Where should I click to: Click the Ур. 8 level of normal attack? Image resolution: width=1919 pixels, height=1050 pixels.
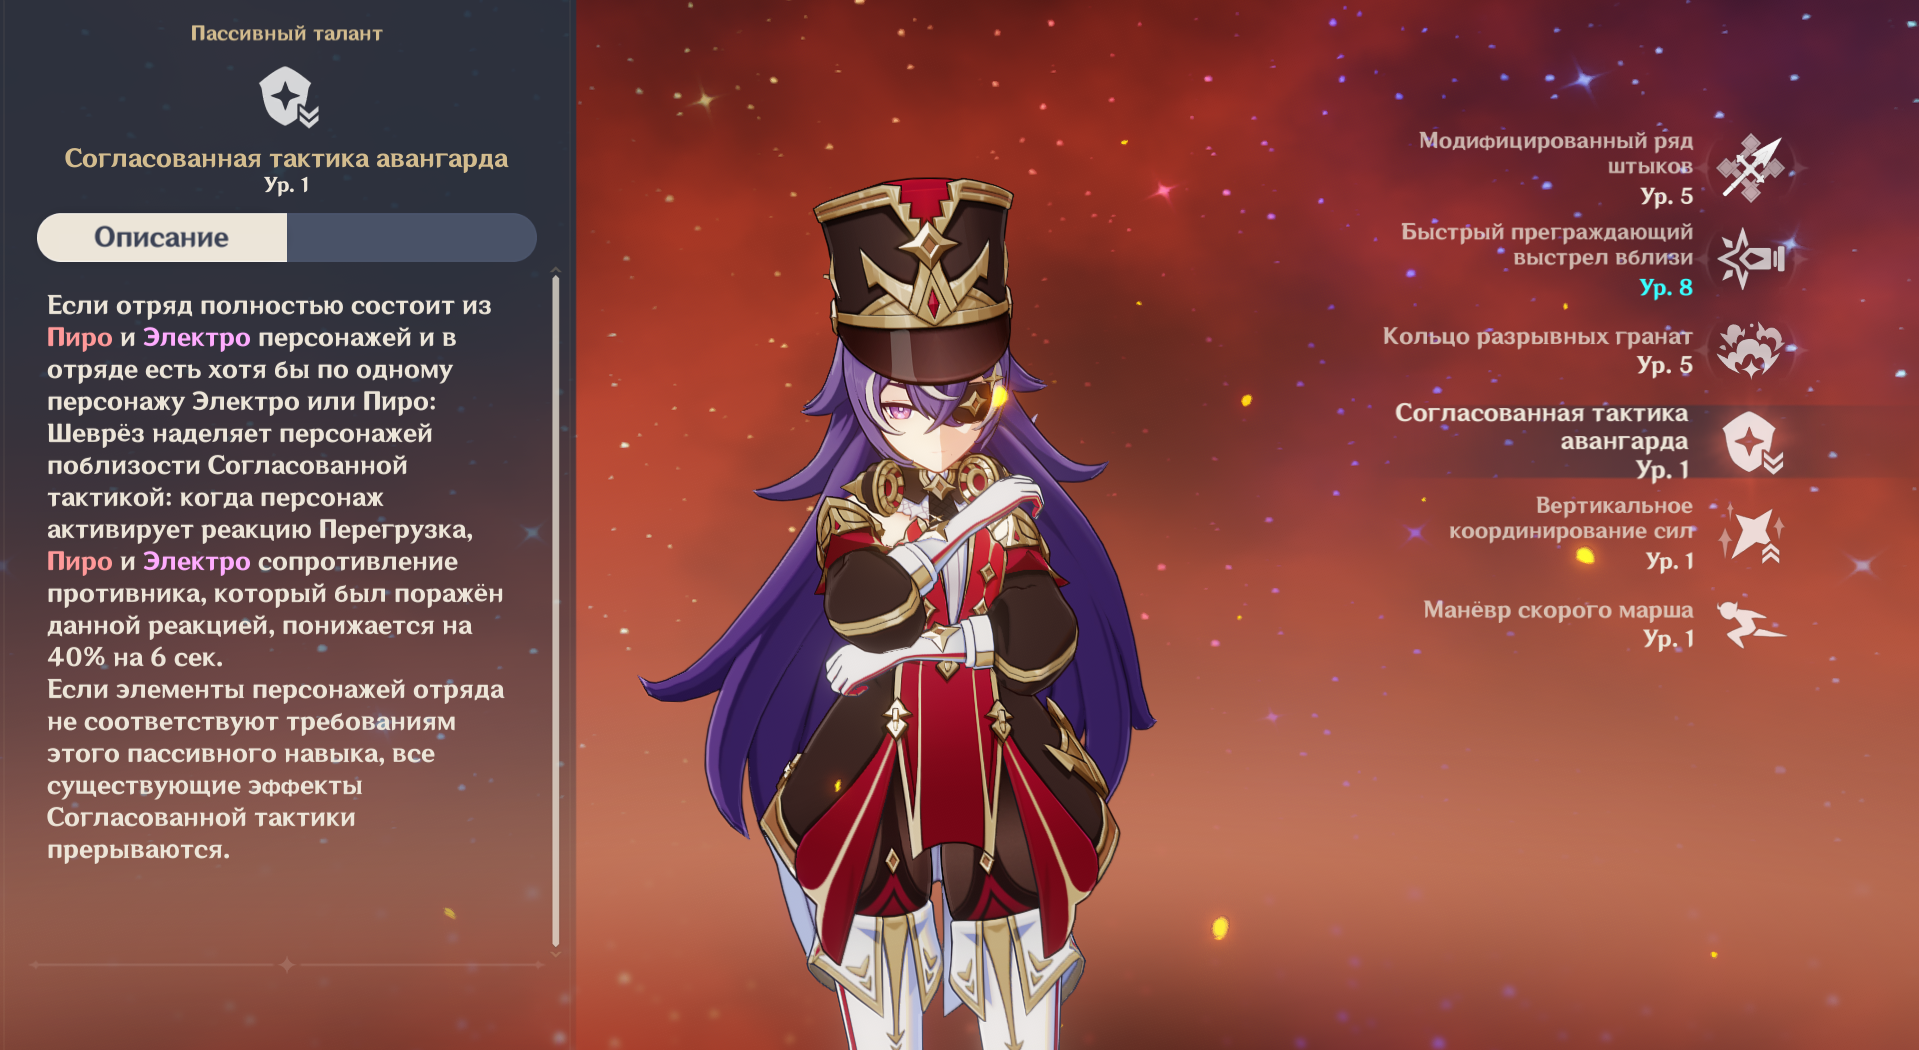coord(1666,287)
